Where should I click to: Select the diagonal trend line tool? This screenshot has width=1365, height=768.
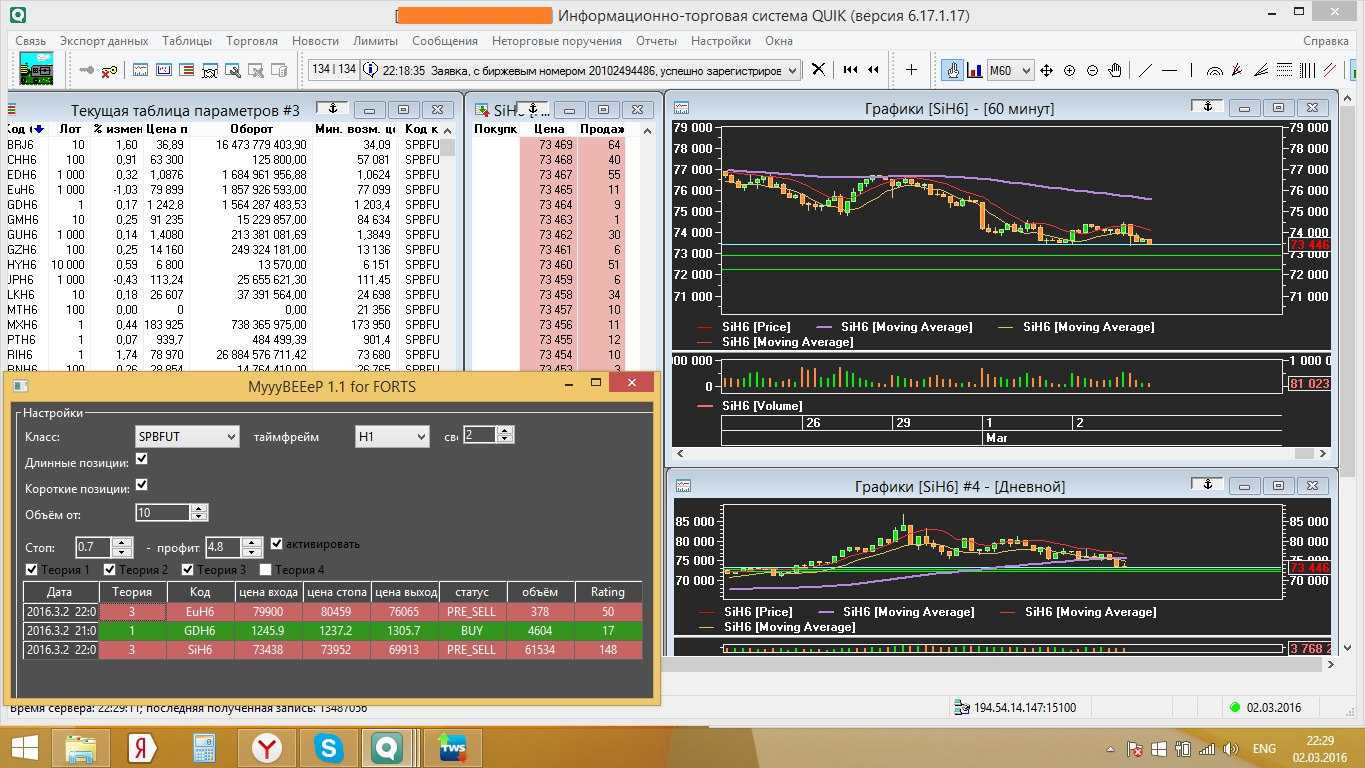[x=1146, y=70]
